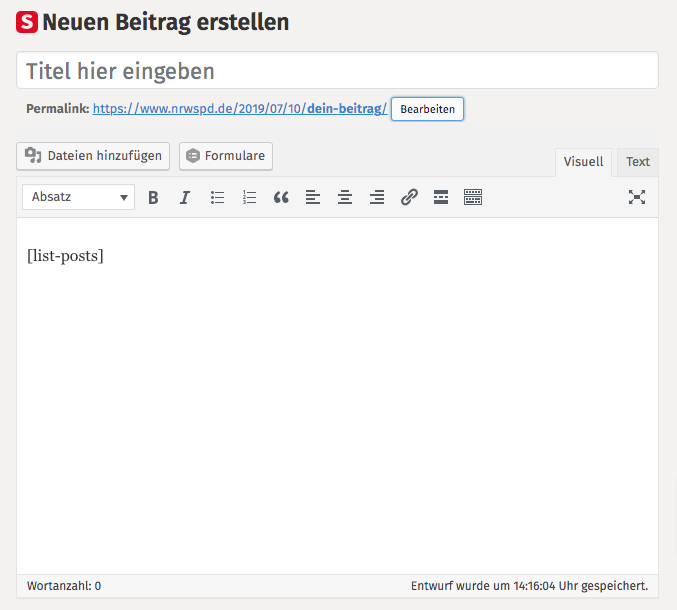Click the Dateien hinzufügen button
677x610 pixels.
tap(93, 156)
